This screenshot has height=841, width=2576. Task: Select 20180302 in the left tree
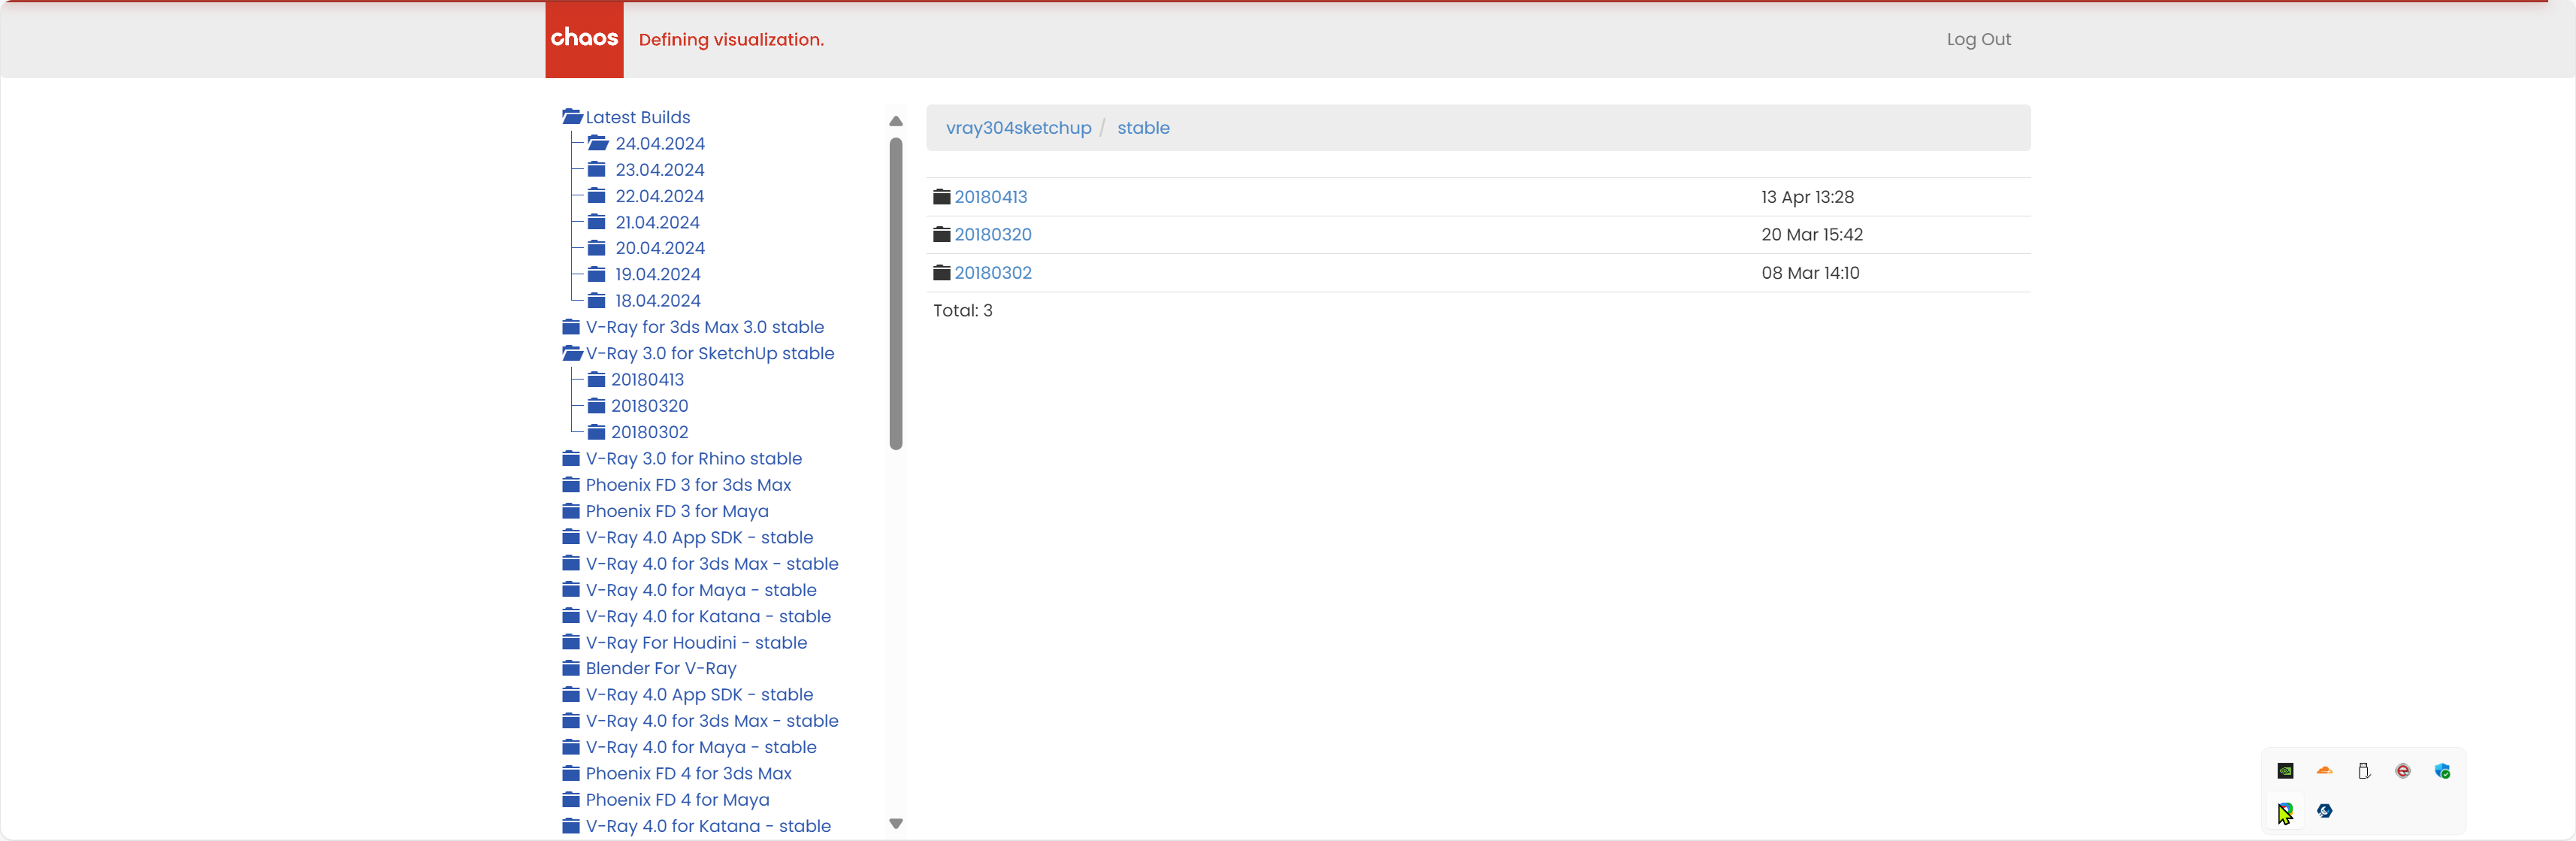[x=649, y=432]
